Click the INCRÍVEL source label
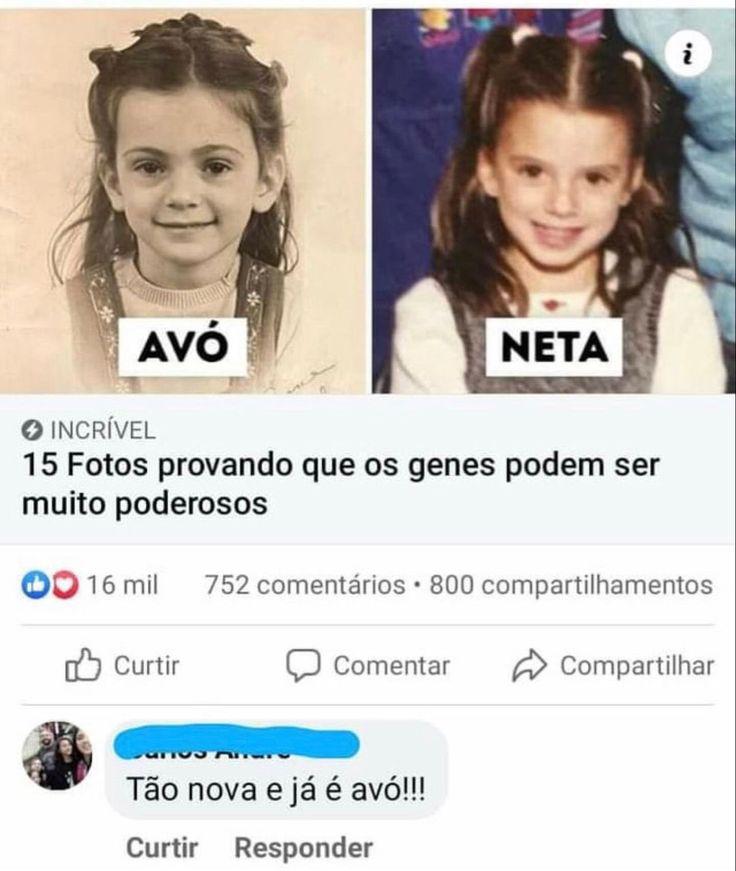This screenshot has width=736, height=871. [103, 430]
